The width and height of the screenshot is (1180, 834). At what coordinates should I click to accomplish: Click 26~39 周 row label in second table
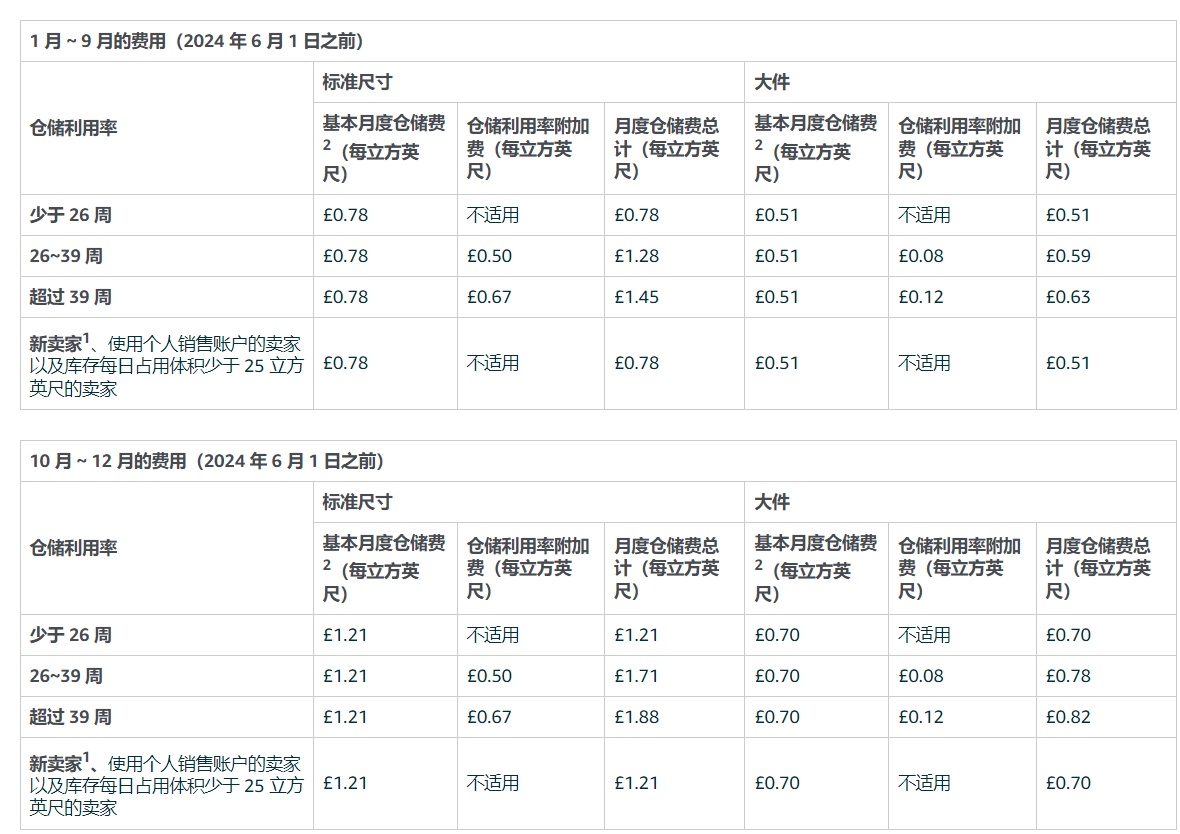point(66,676)
